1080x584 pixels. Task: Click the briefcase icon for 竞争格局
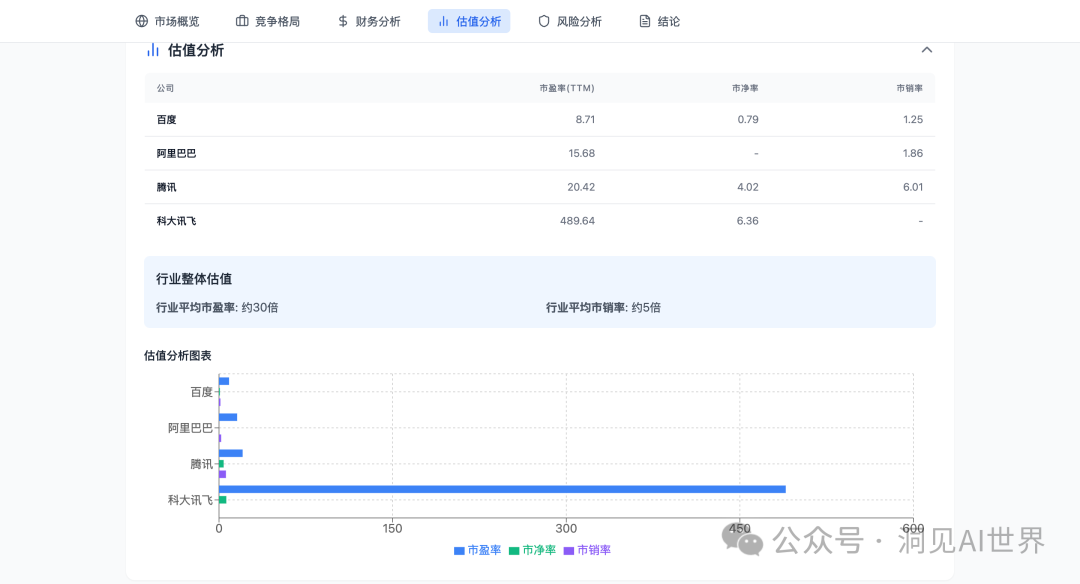(242, 21)
